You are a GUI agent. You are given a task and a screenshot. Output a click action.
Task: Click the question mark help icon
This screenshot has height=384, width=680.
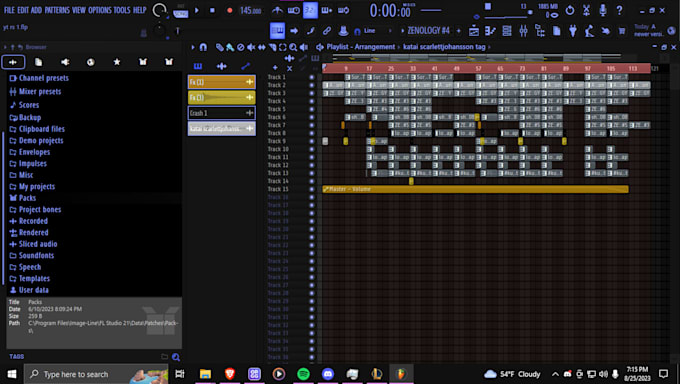tap(619, 10)
